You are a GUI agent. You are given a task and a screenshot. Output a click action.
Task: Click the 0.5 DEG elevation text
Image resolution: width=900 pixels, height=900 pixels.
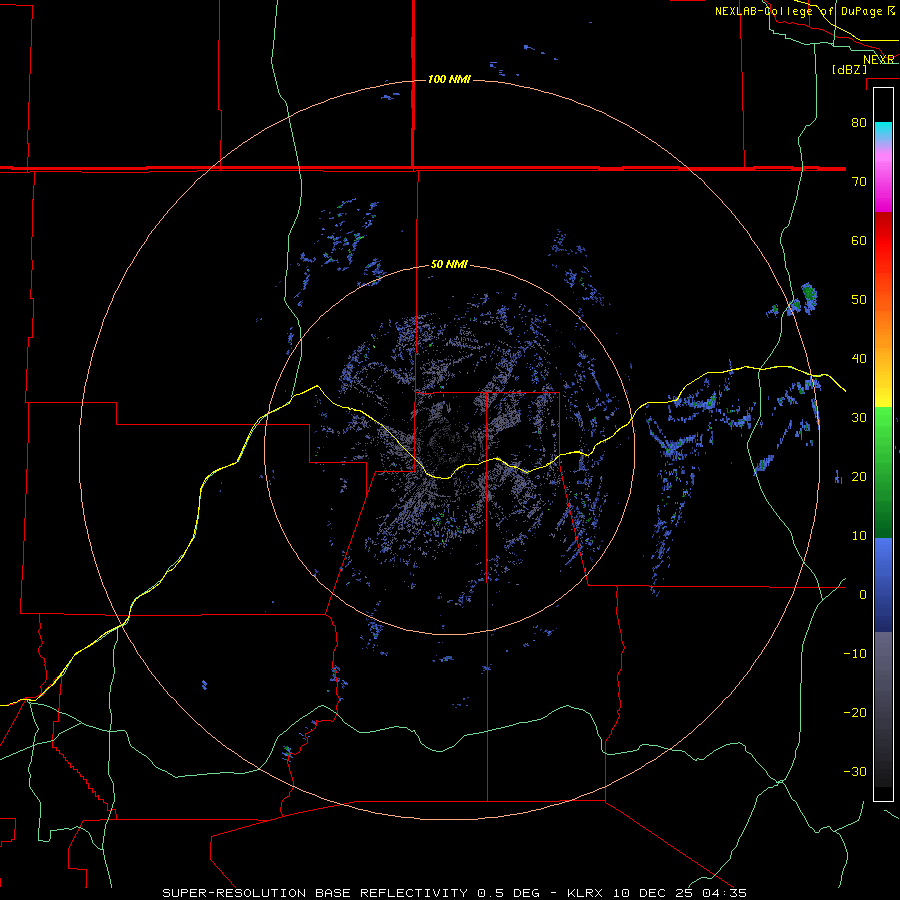point(509,893)
